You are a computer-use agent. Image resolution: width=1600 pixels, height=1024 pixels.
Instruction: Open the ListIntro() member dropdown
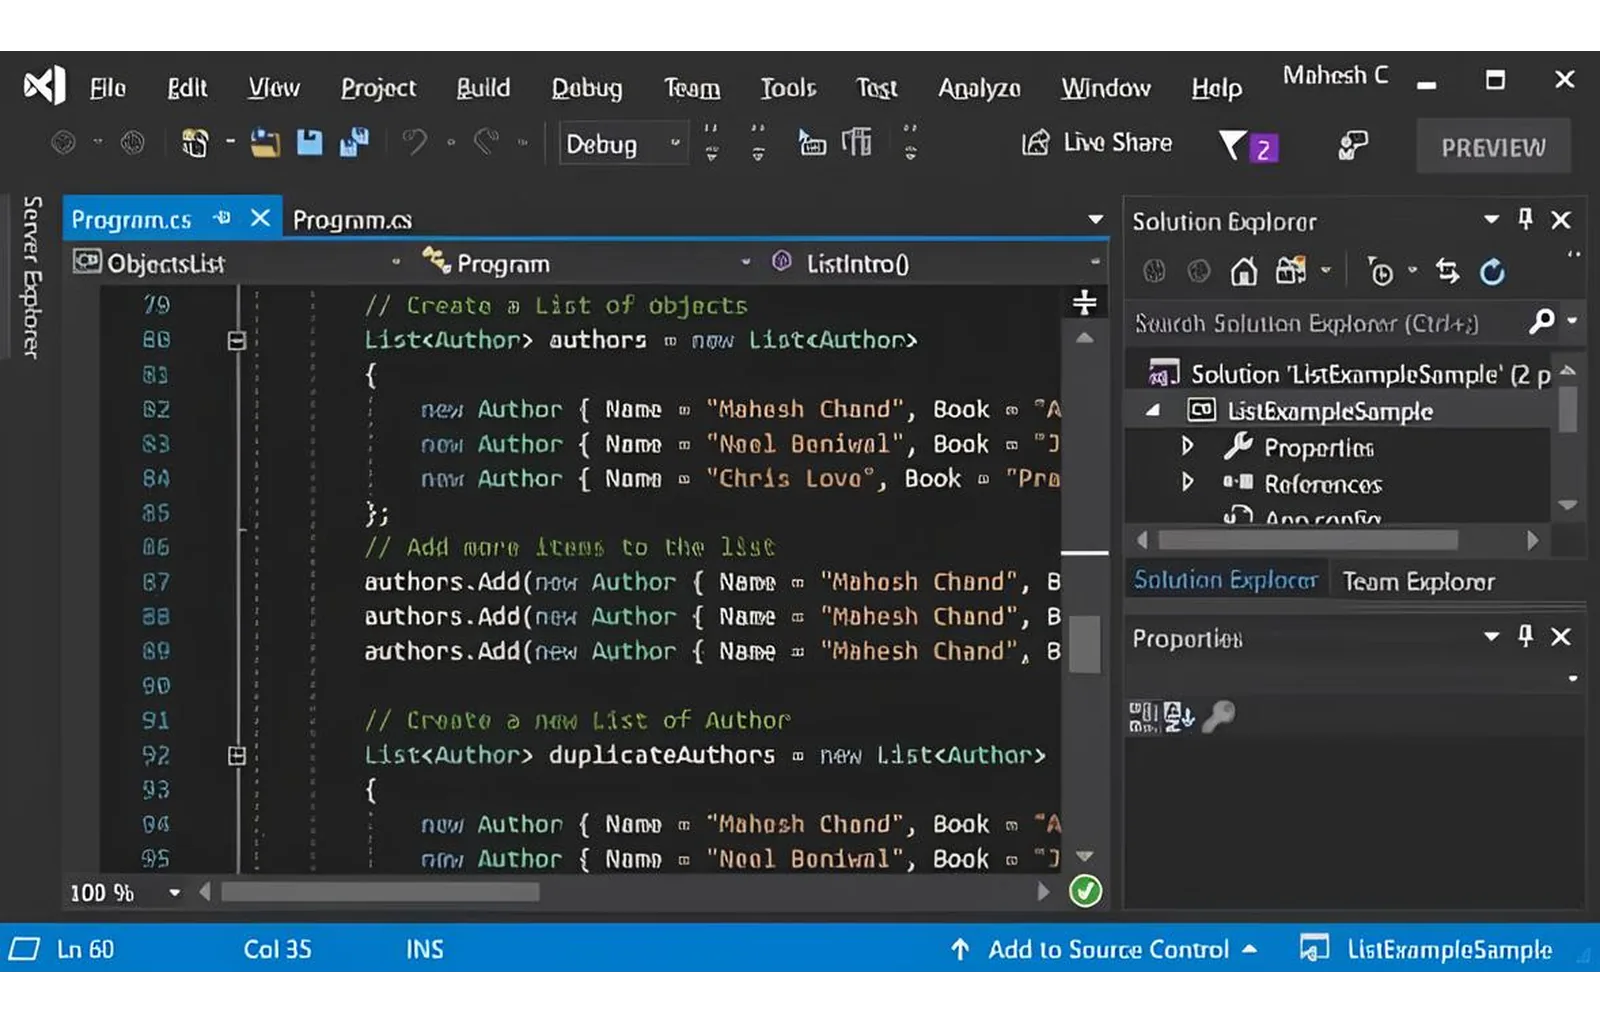pyautogui.click(x=1095, y=262)
